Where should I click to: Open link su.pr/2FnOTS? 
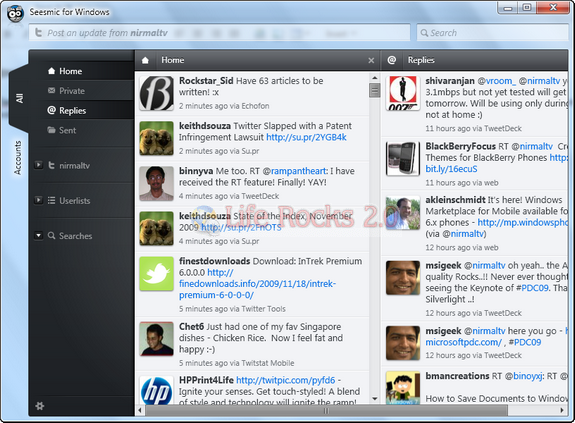[241, 227]
